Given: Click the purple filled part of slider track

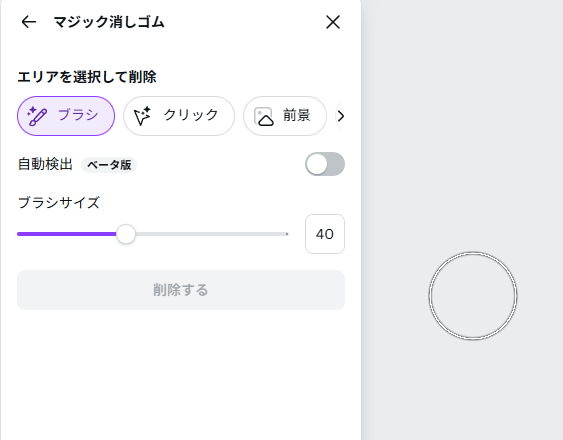Looking at the screenshot, I should click(67, 234).
